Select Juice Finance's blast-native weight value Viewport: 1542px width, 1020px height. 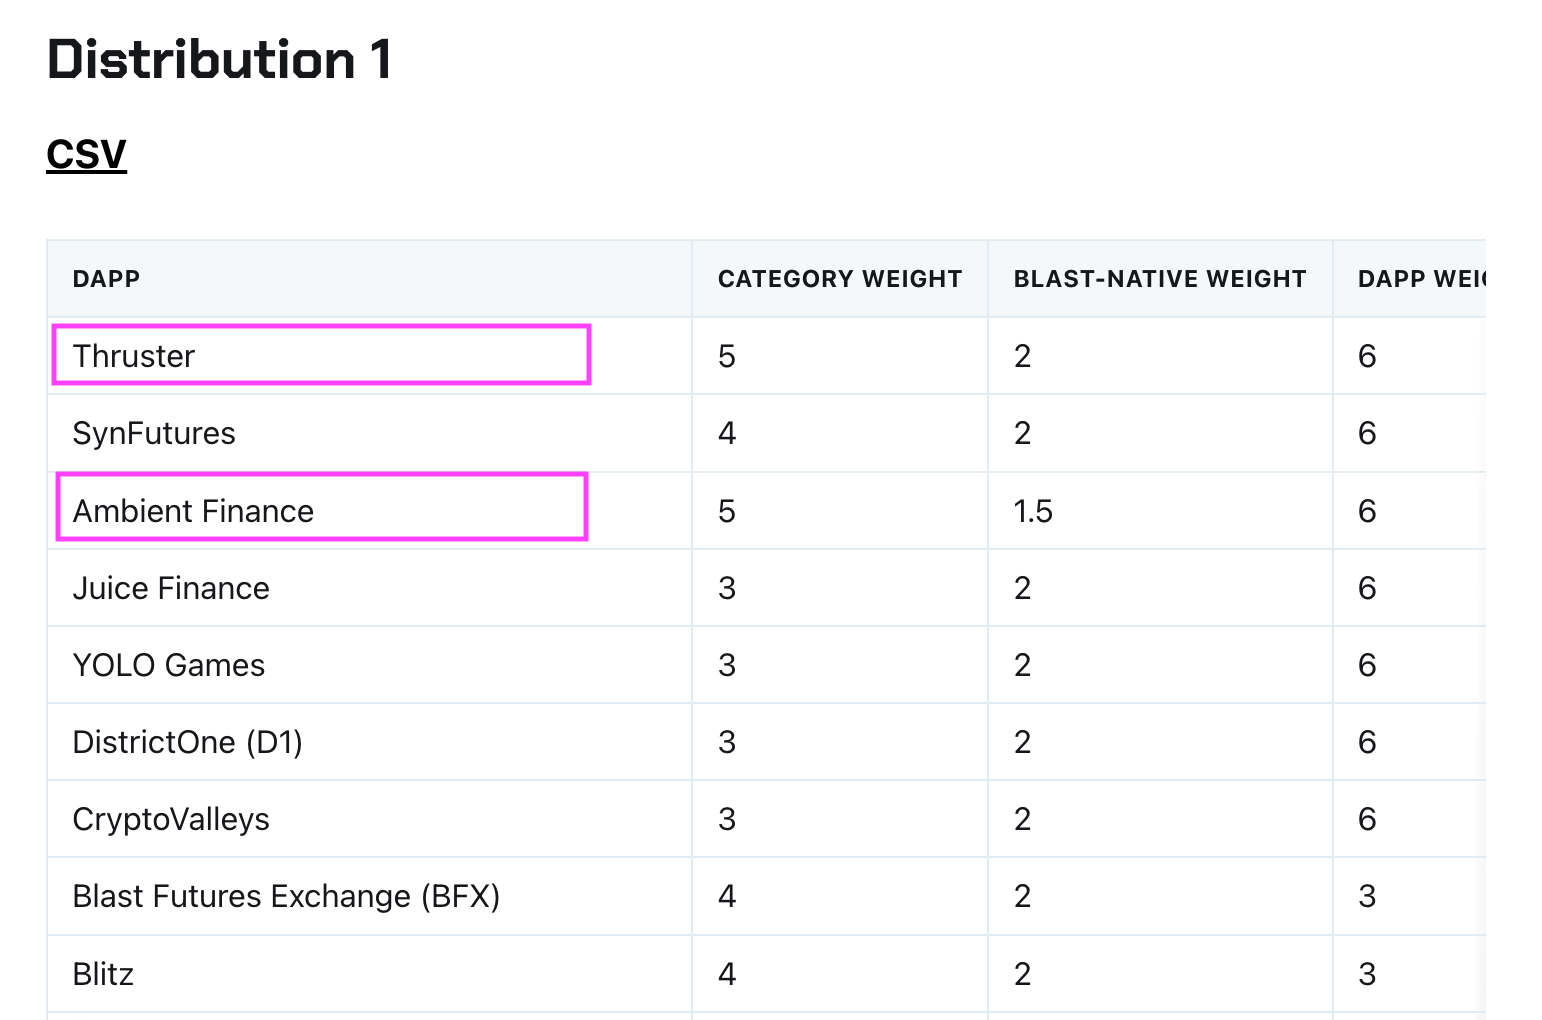point(1022,588)
